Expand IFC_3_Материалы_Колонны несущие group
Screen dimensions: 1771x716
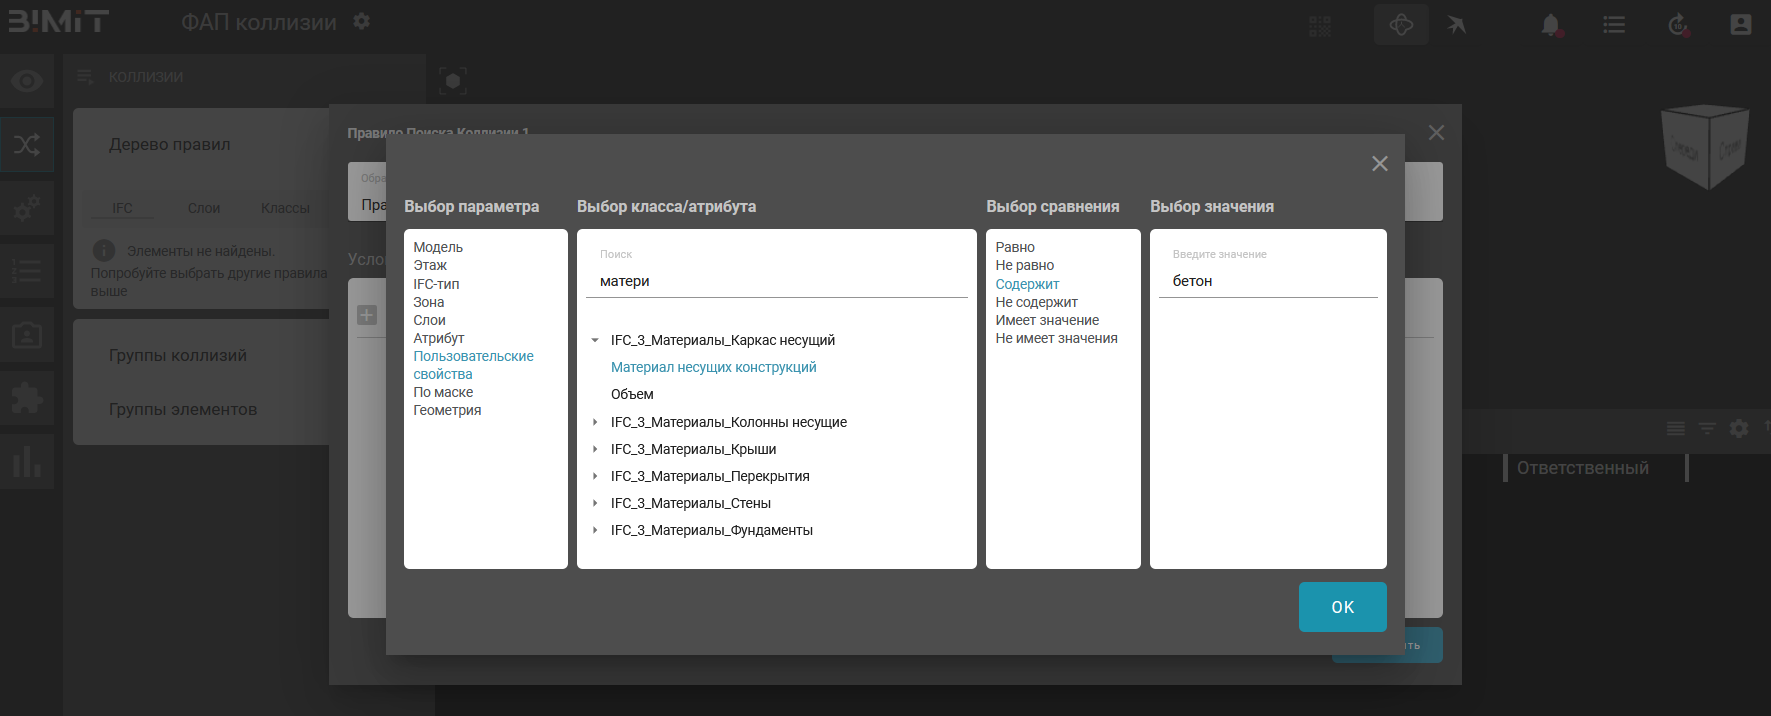595,423
